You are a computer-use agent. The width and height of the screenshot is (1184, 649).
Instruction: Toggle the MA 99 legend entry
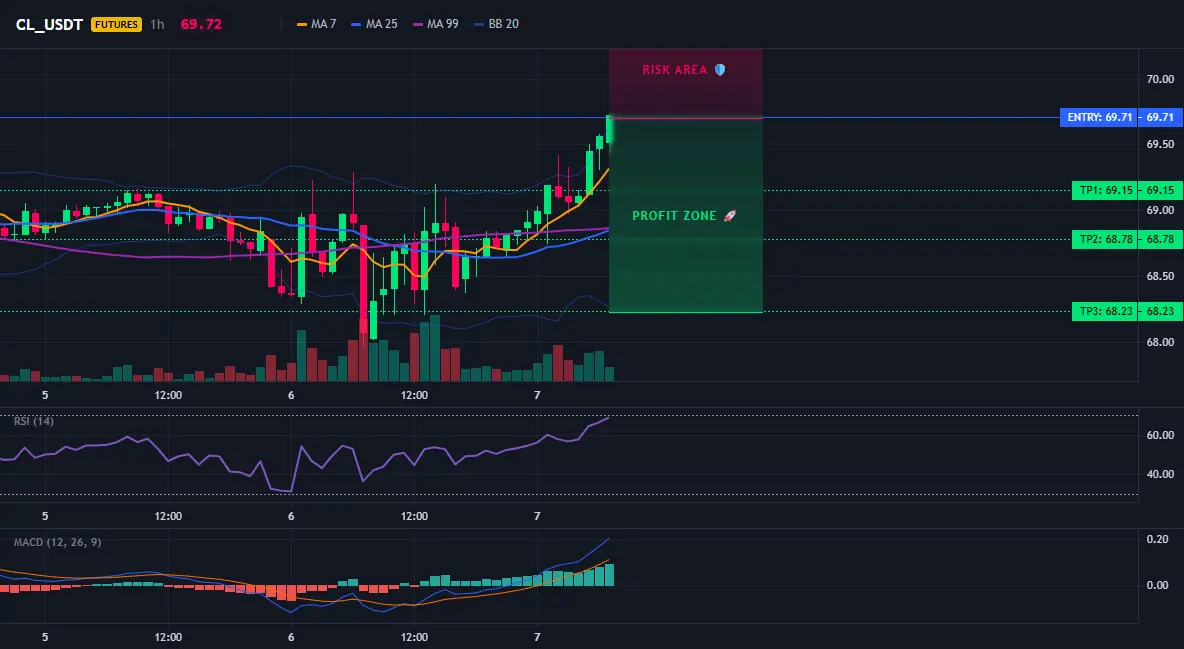[436, 24]
